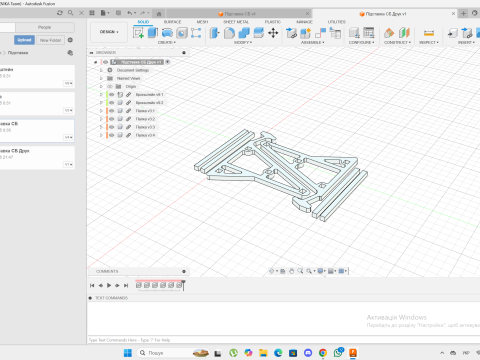Screen dimensions: 480x360
Task: Select the Revolve tool
Action: point(167,33)
